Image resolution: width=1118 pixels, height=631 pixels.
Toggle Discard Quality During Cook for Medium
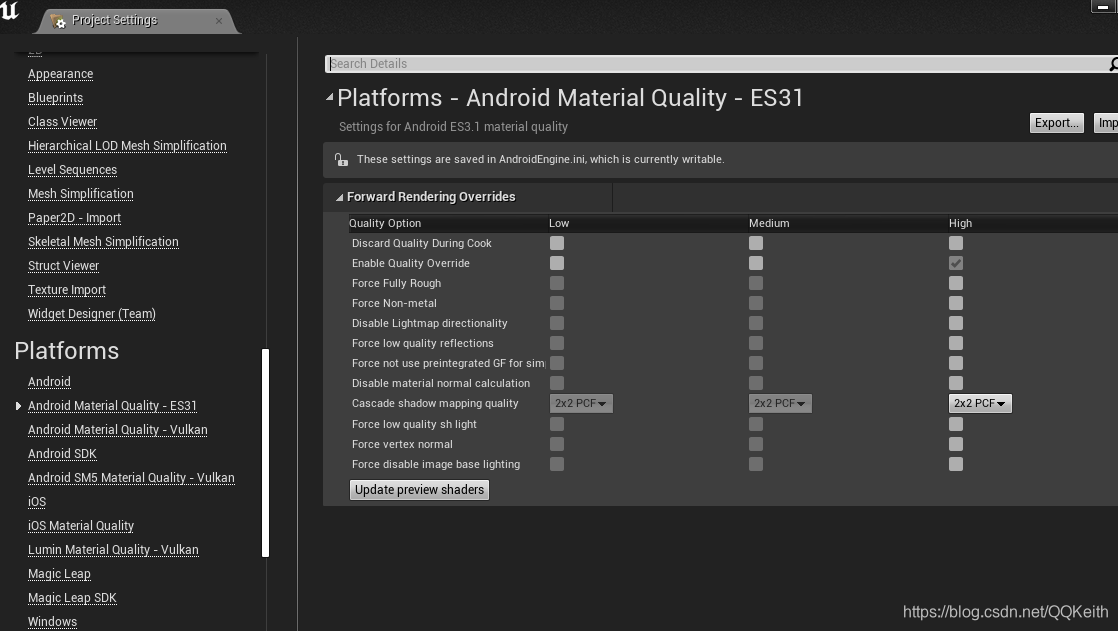(x=756, y=243)
